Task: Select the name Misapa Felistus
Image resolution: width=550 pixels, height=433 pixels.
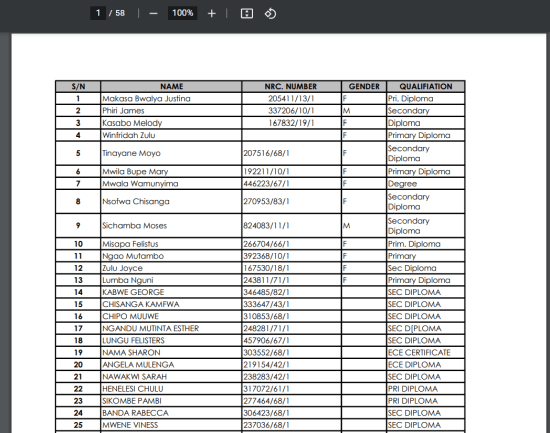Action: point(130,244)
